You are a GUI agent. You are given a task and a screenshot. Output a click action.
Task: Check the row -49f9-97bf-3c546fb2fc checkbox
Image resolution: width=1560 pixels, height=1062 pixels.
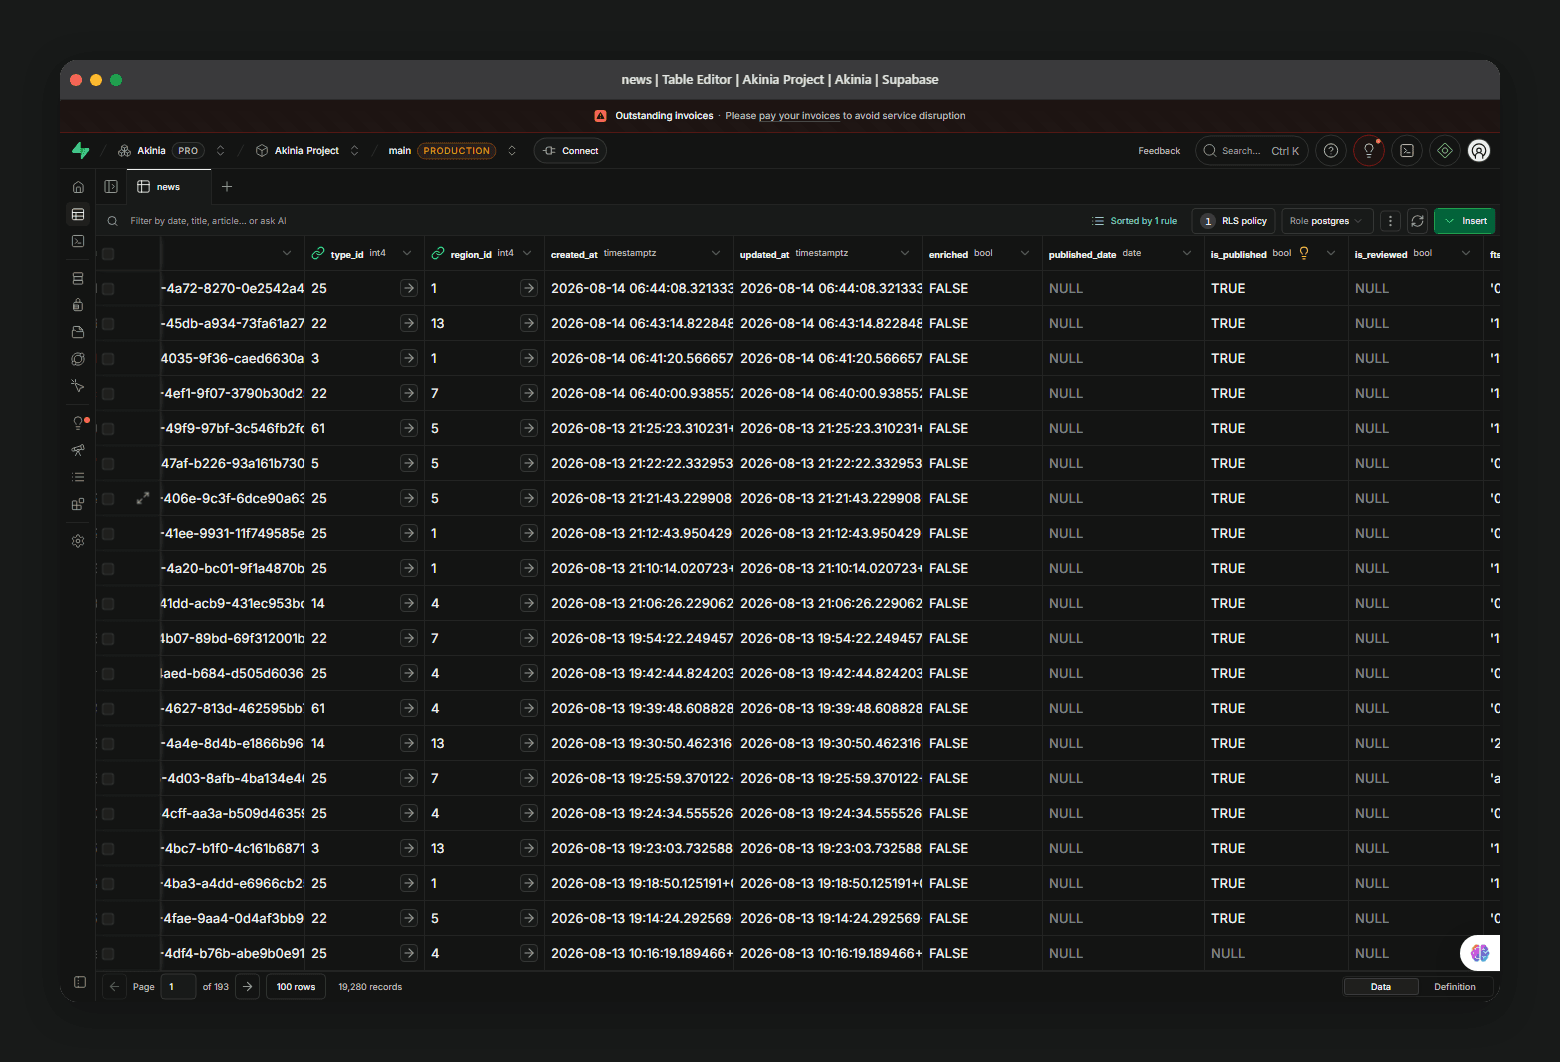pyautogui.click(x=108, y=429)
